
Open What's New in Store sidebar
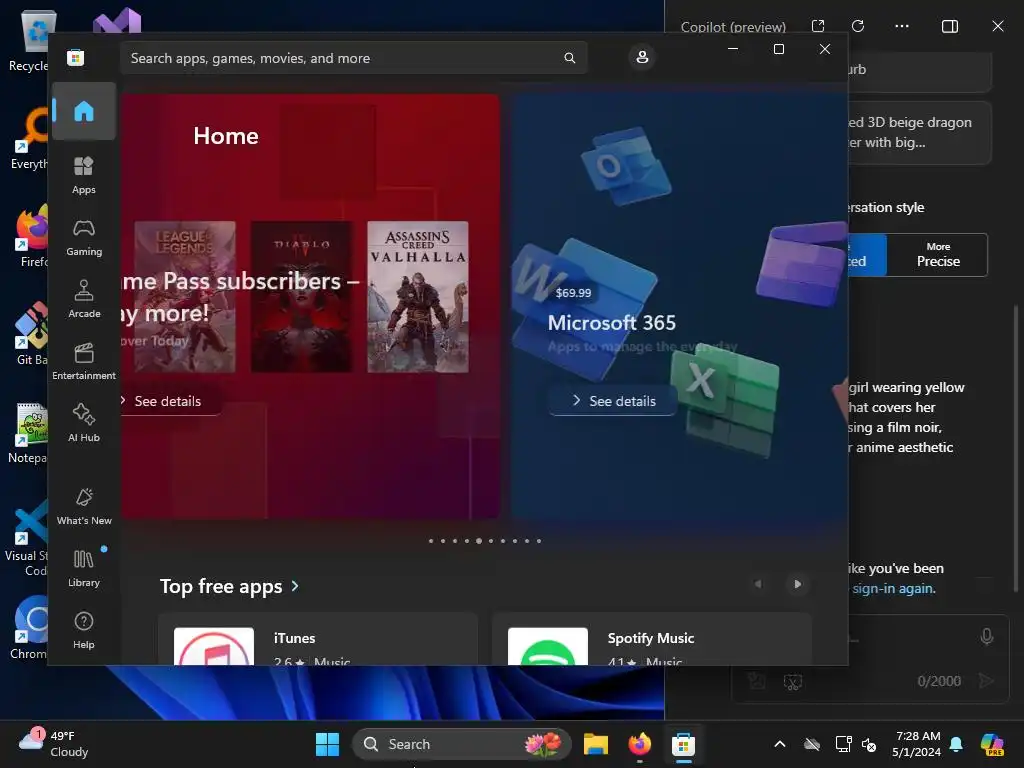pyautogui.click(x=84, y=507)
